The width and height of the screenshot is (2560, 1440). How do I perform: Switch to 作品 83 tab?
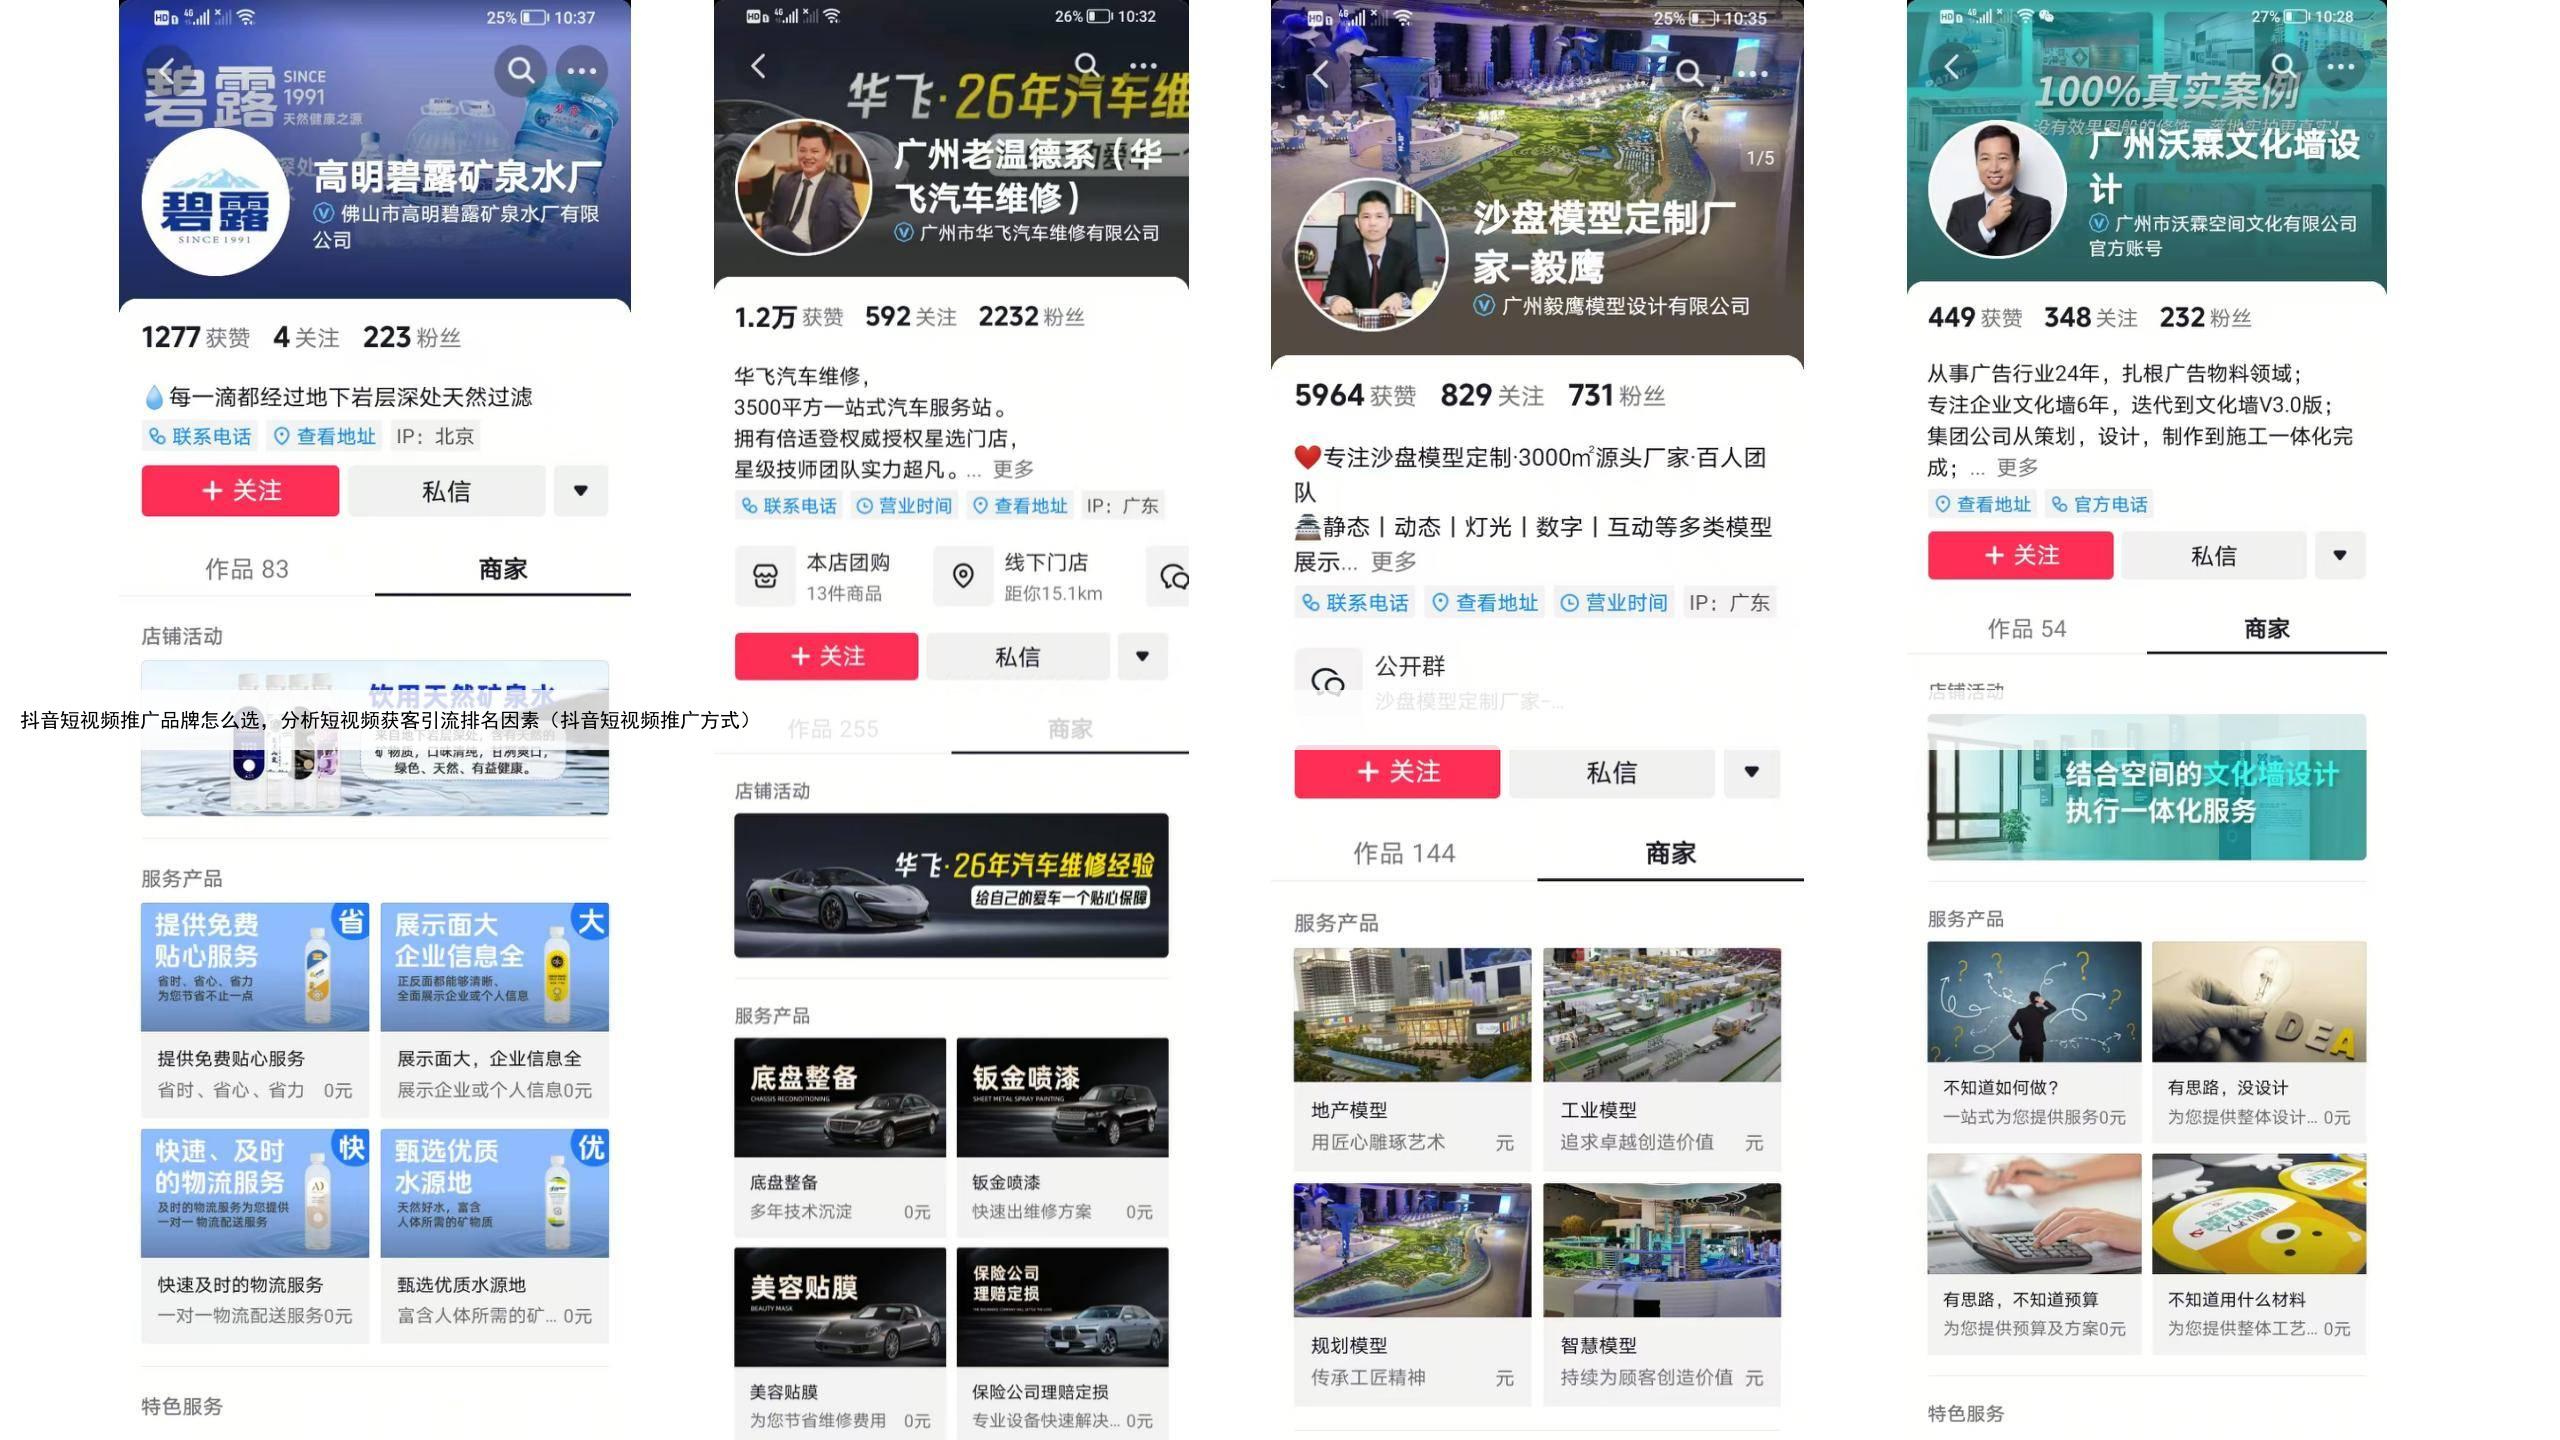[246, 570]
